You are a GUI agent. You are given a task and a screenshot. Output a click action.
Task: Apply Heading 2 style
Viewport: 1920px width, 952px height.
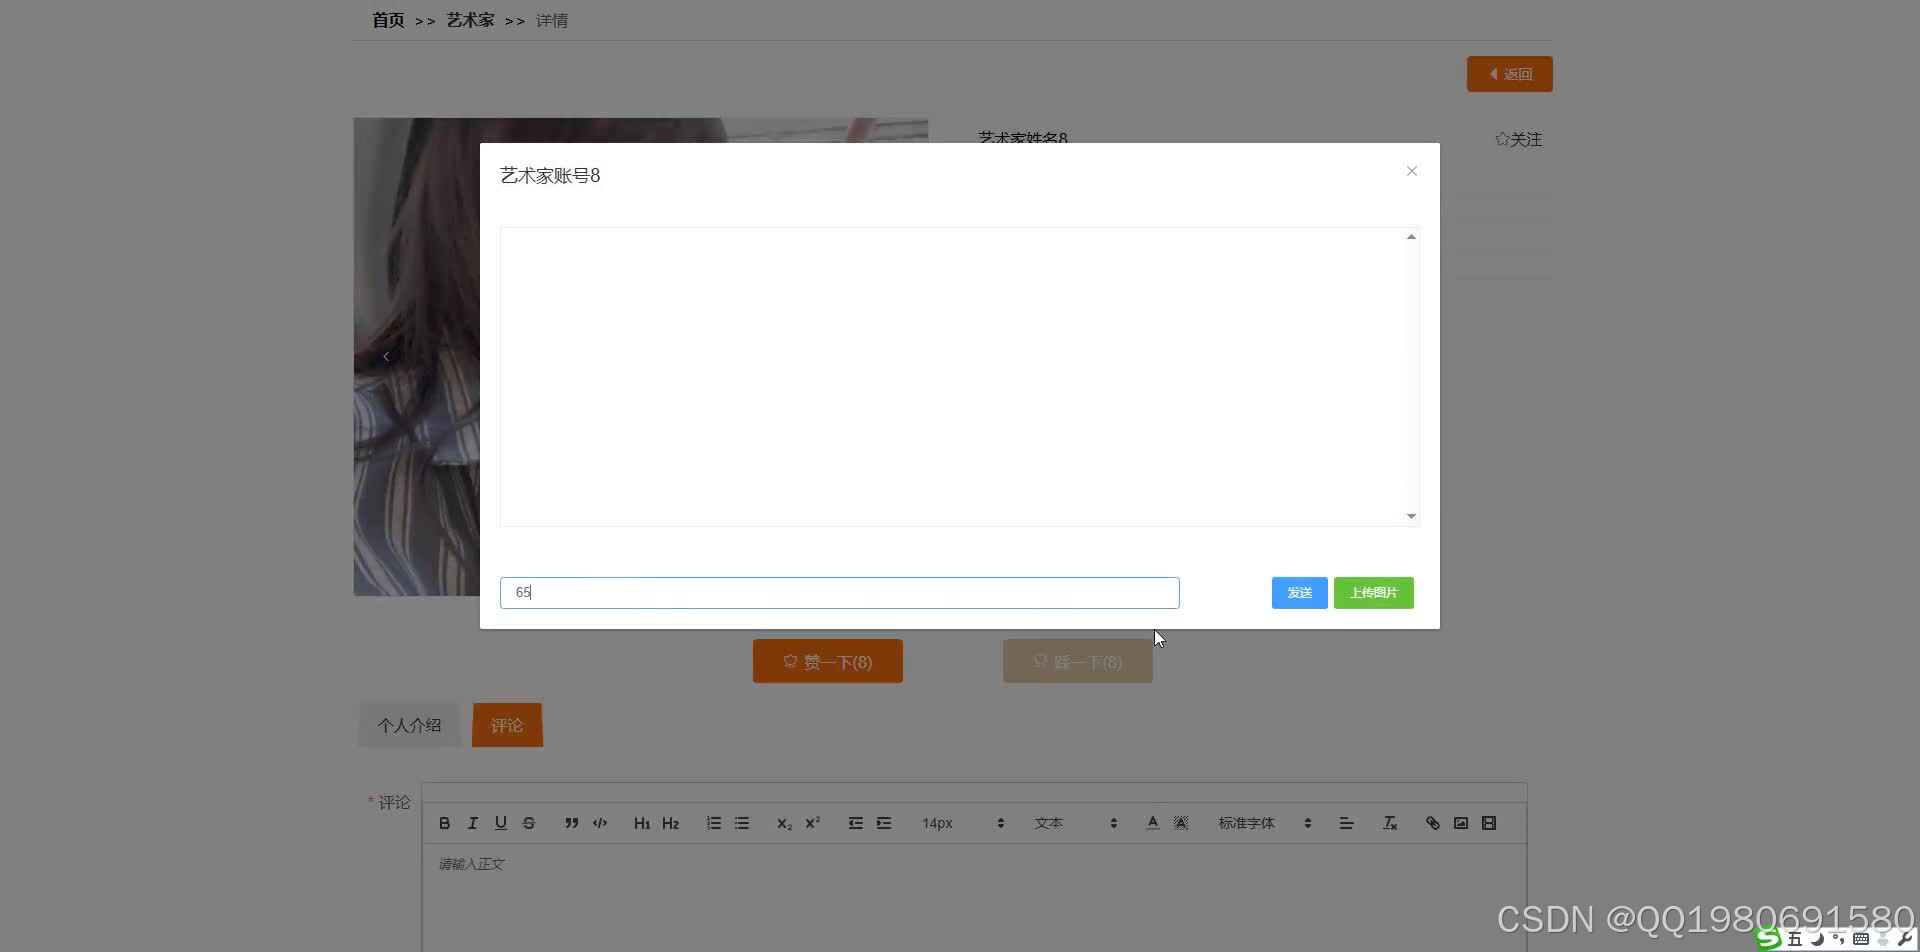pos(671,823)
